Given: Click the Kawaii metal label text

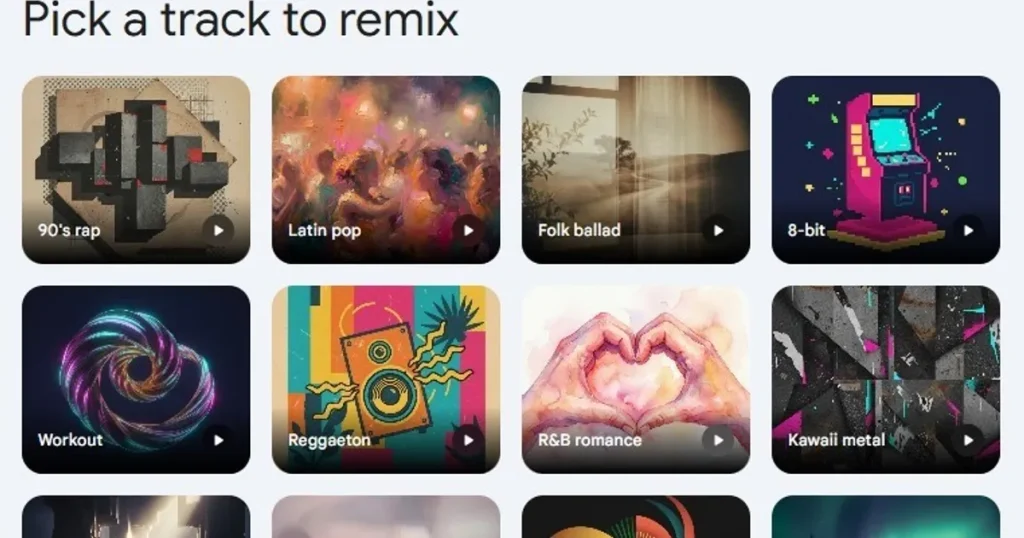Looking at the screenshot, I should coord(837,440).
